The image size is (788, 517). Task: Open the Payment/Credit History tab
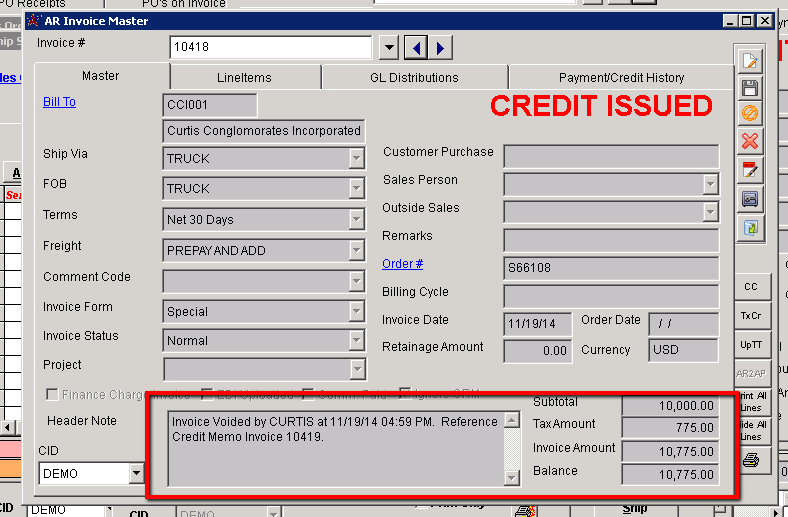pos(621,77)
